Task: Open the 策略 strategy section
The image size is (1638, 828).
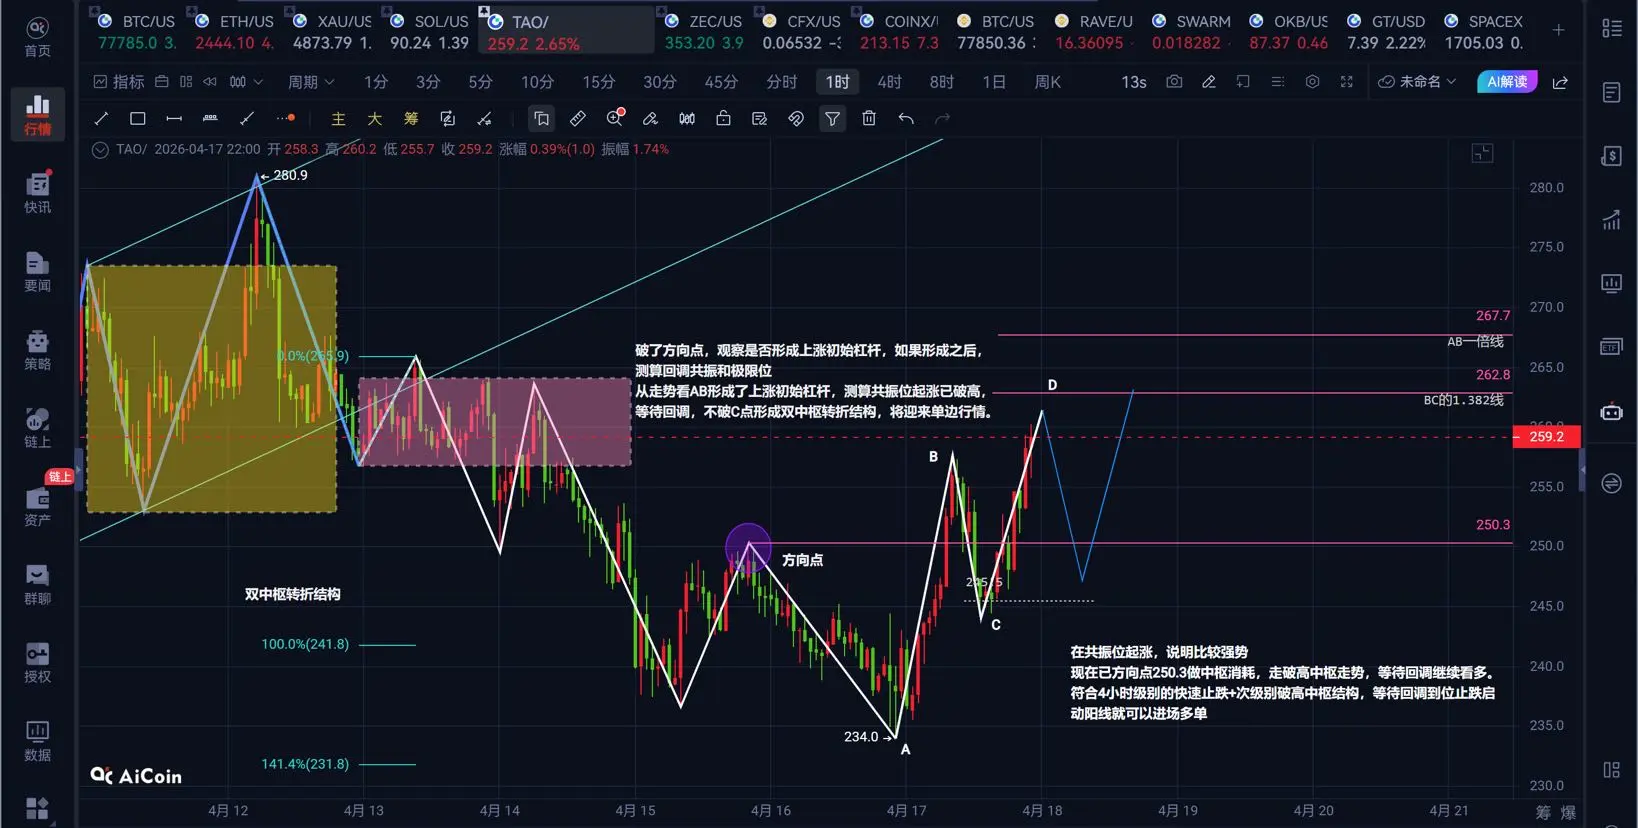Action: (37, 350)
